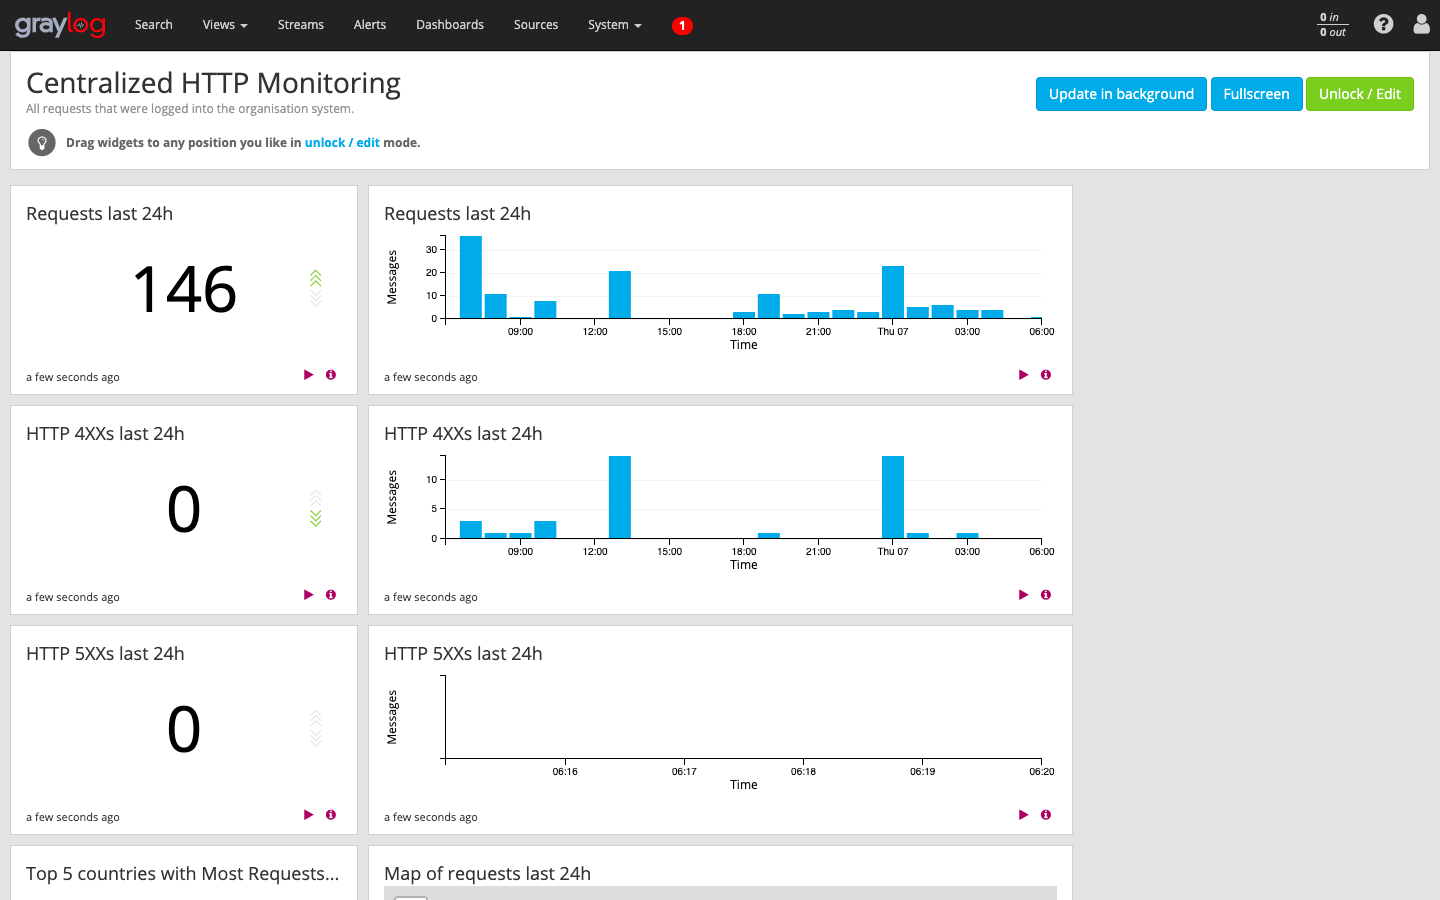Viewport: 1440px width, 900px height.
Task: Replay search for Requests last 24h chart widget
Action: (1024, 375)
